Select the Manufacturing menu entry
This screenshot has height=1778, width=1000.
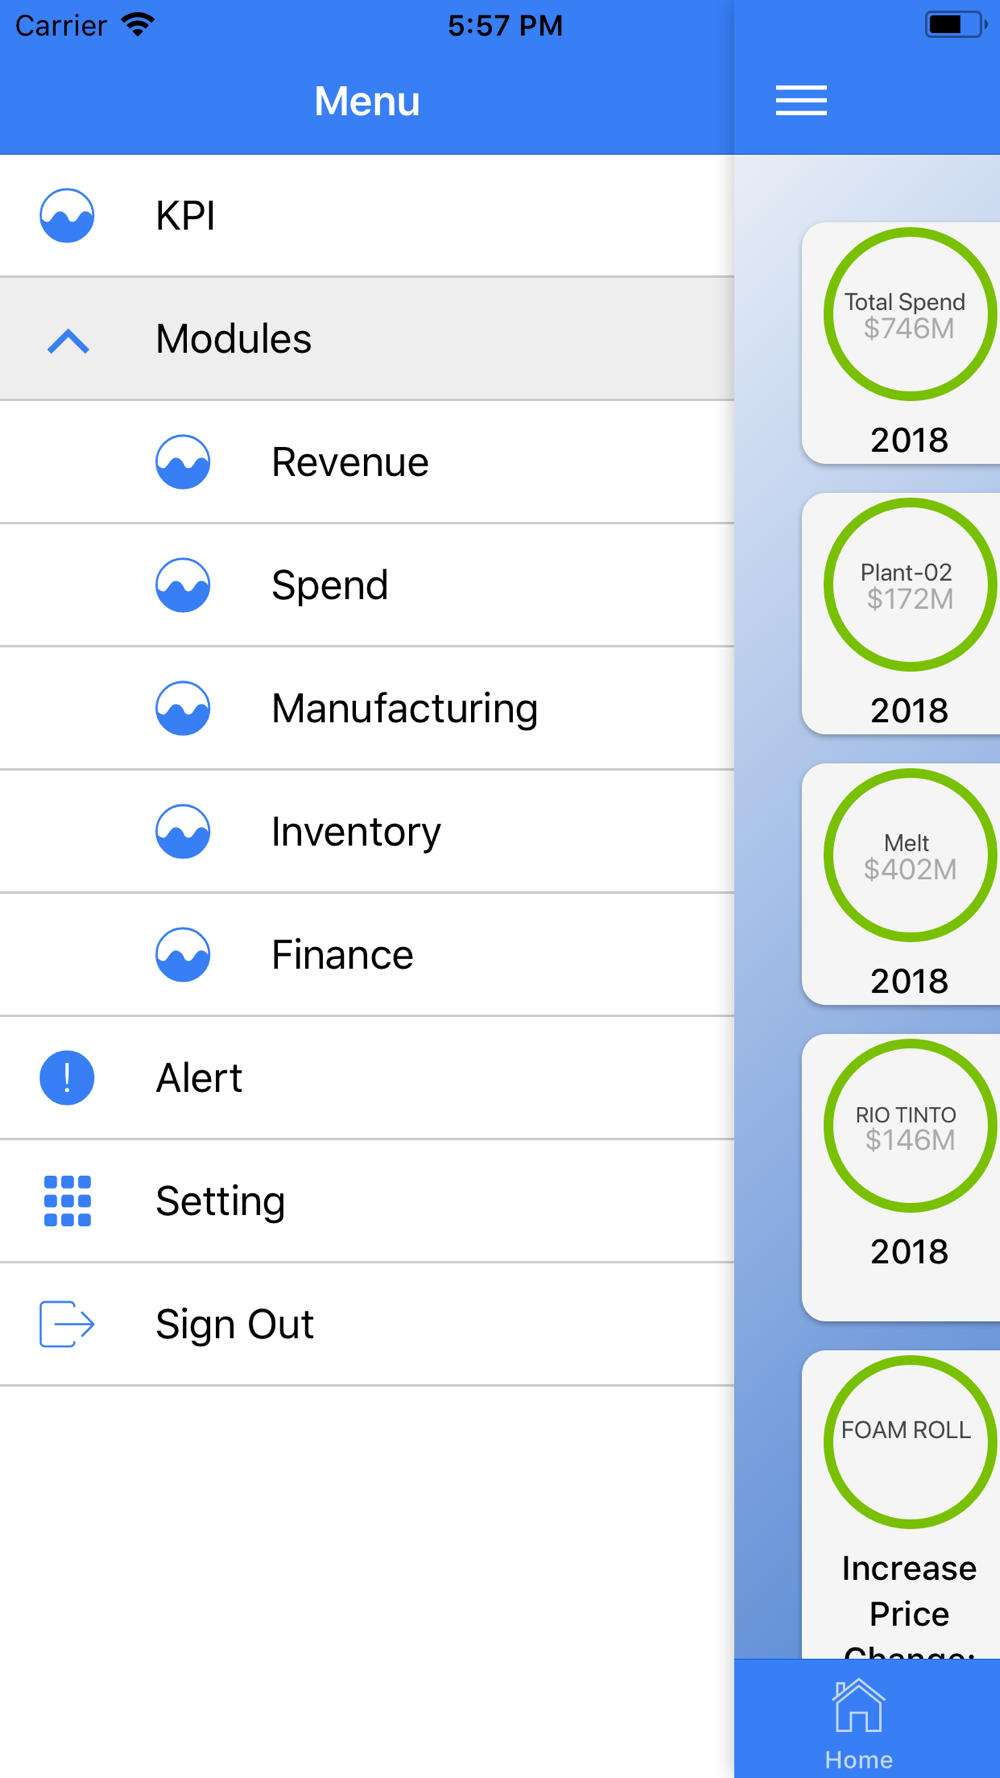[367, 708]
